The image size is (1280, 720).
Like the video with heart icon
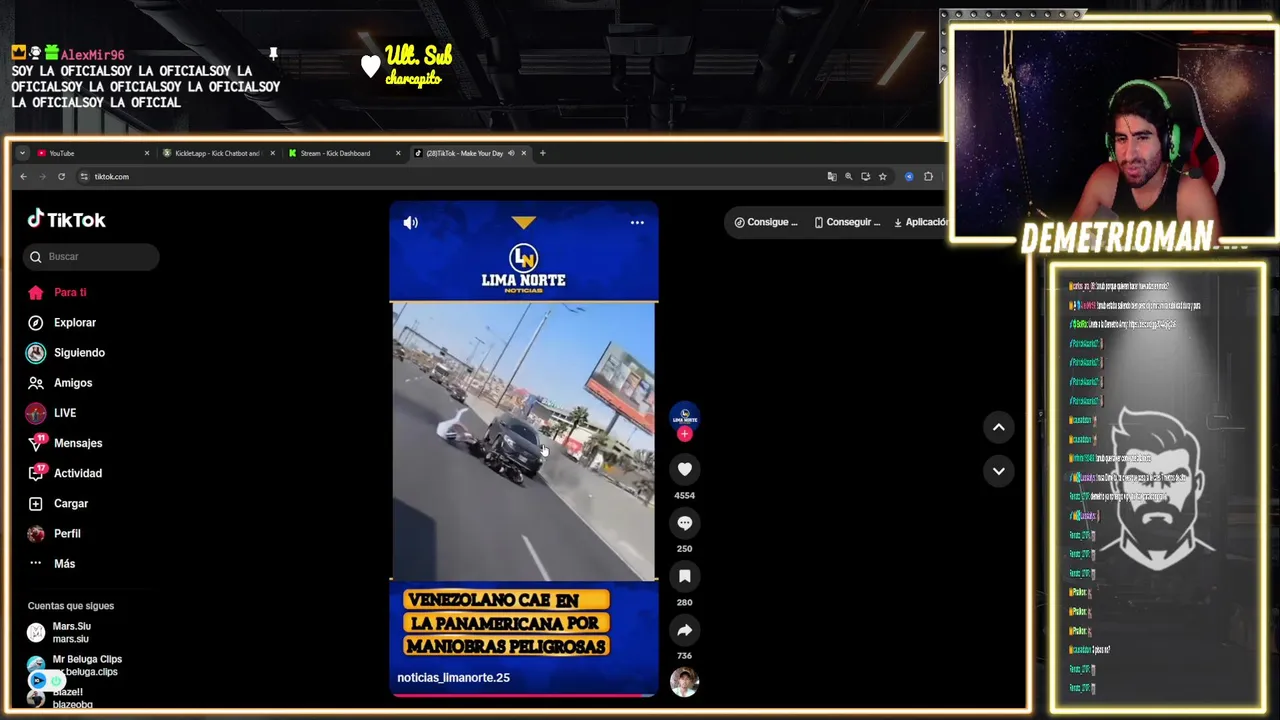[685, 469]
